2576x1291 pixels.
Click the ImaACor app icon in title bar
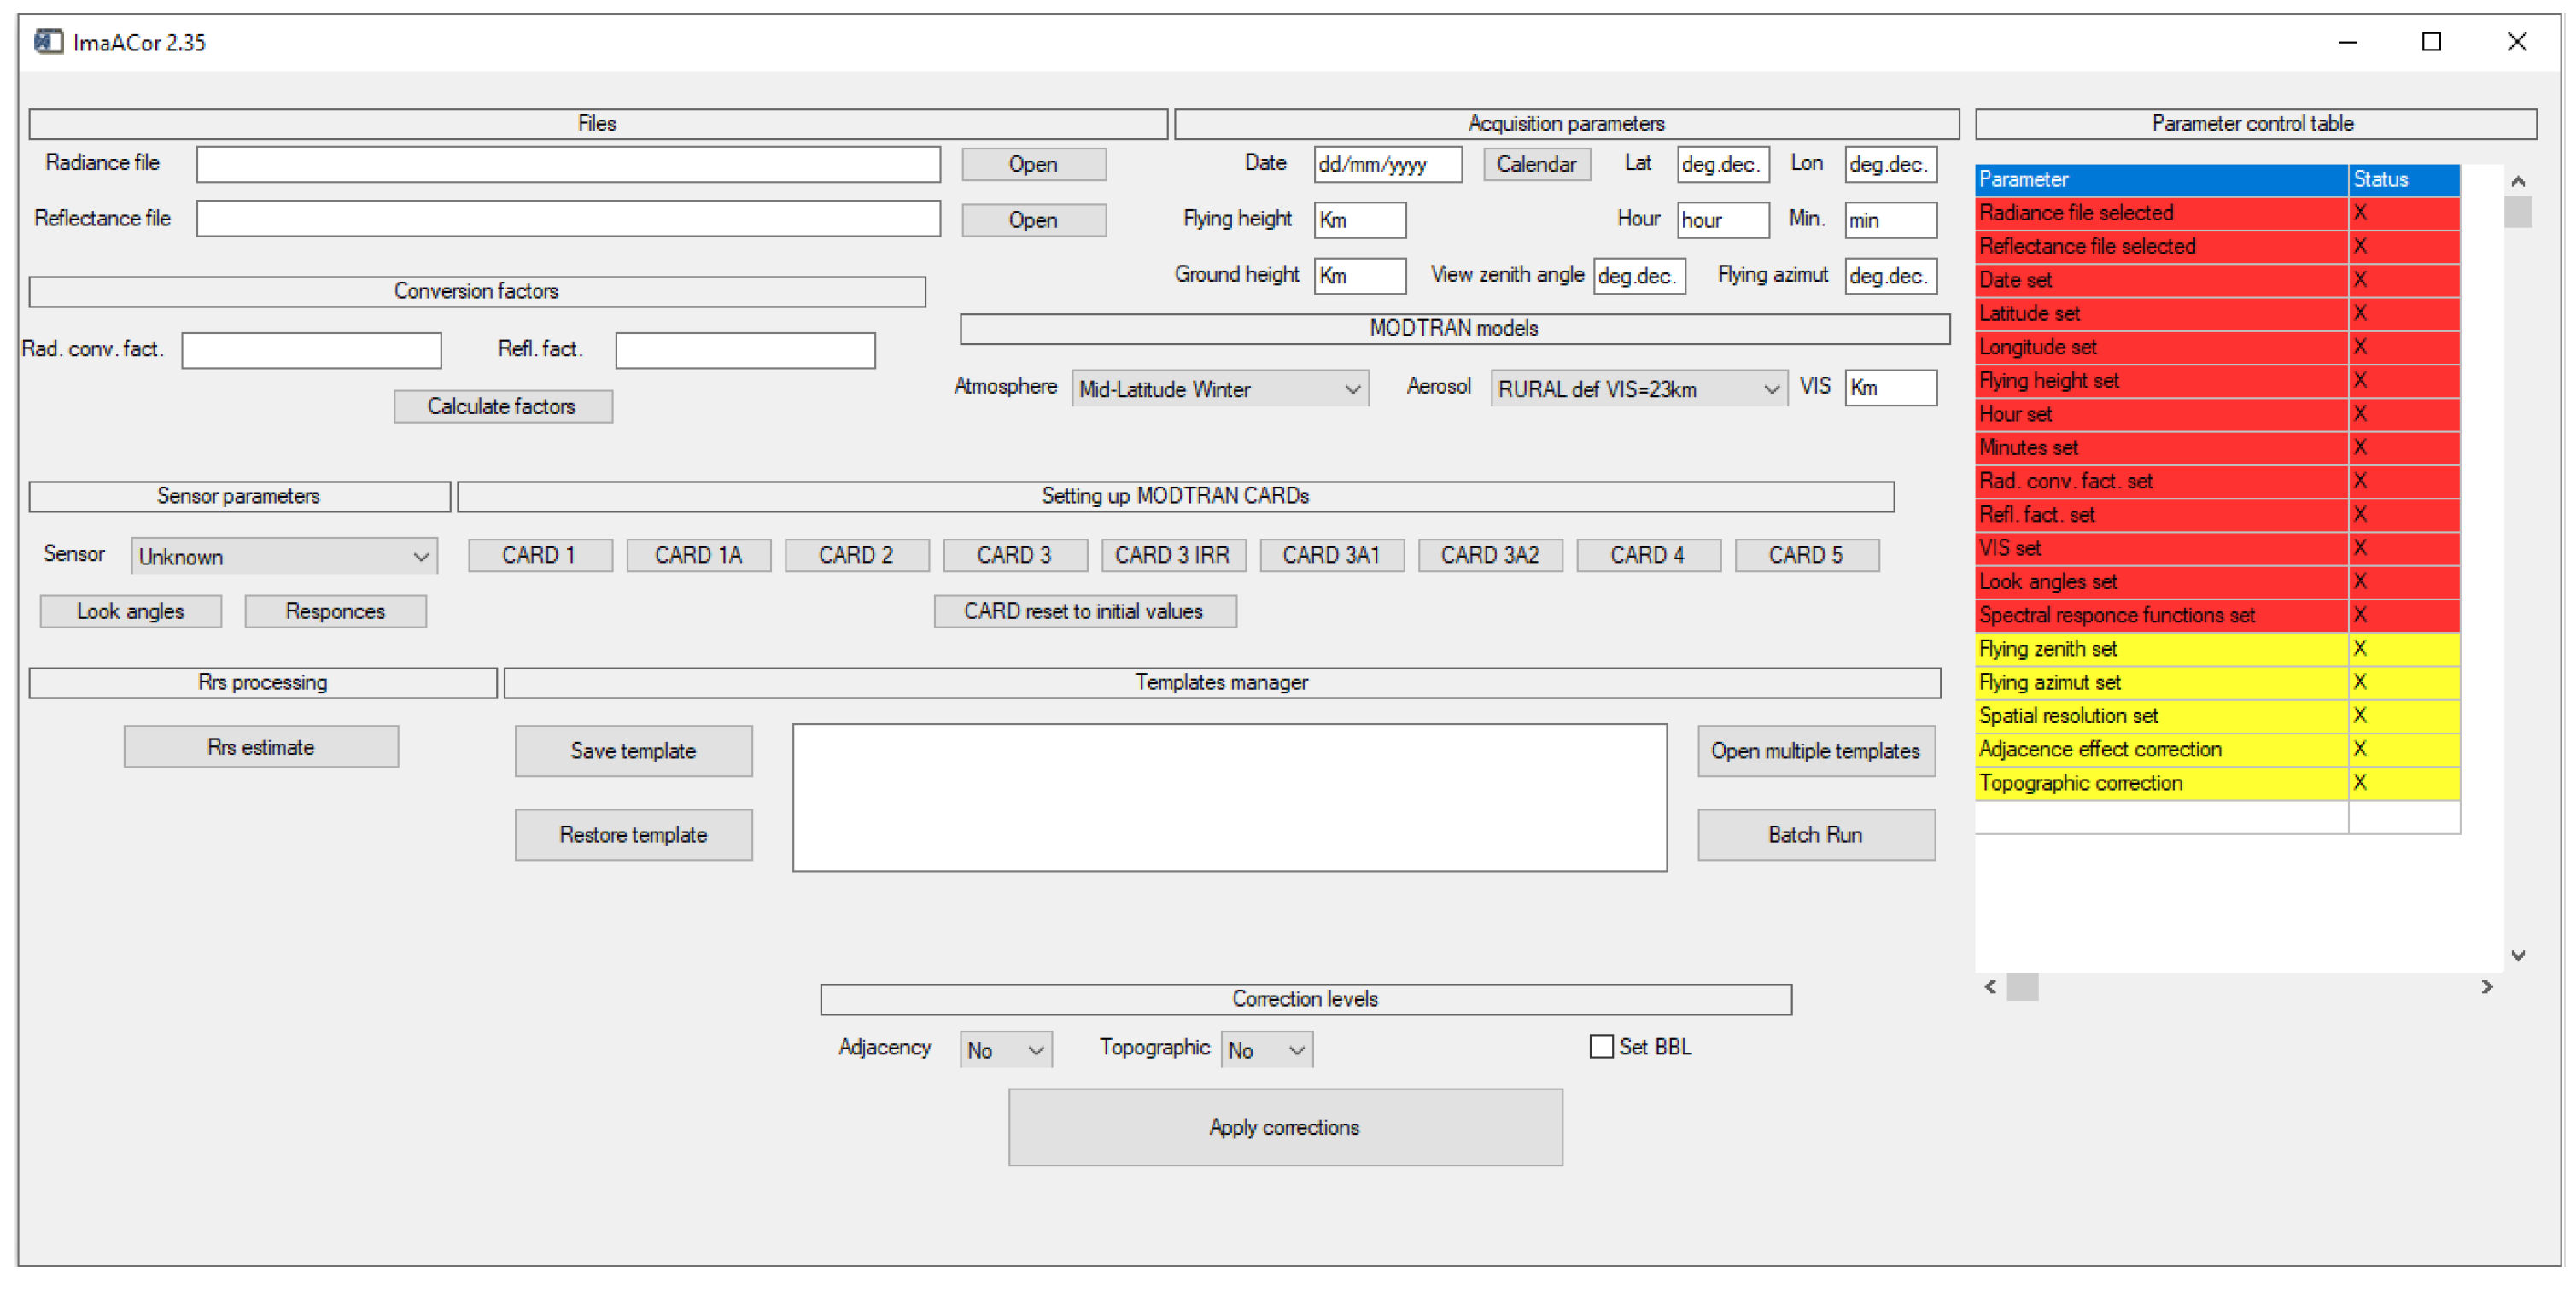pyautogui.click(x=47, y=41)
